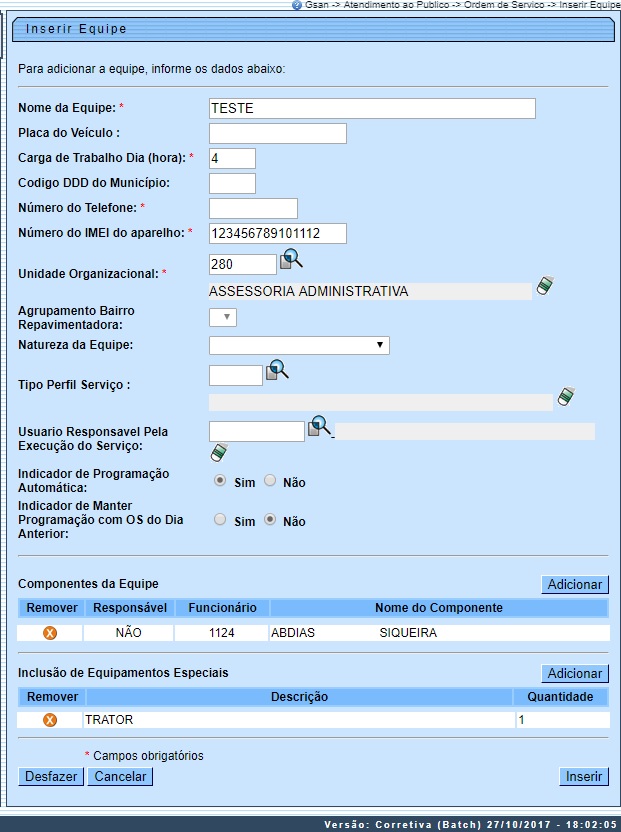This screenshot has width=621, height=832.
Task: Click Funcionário column header
Action: point(222,608)
